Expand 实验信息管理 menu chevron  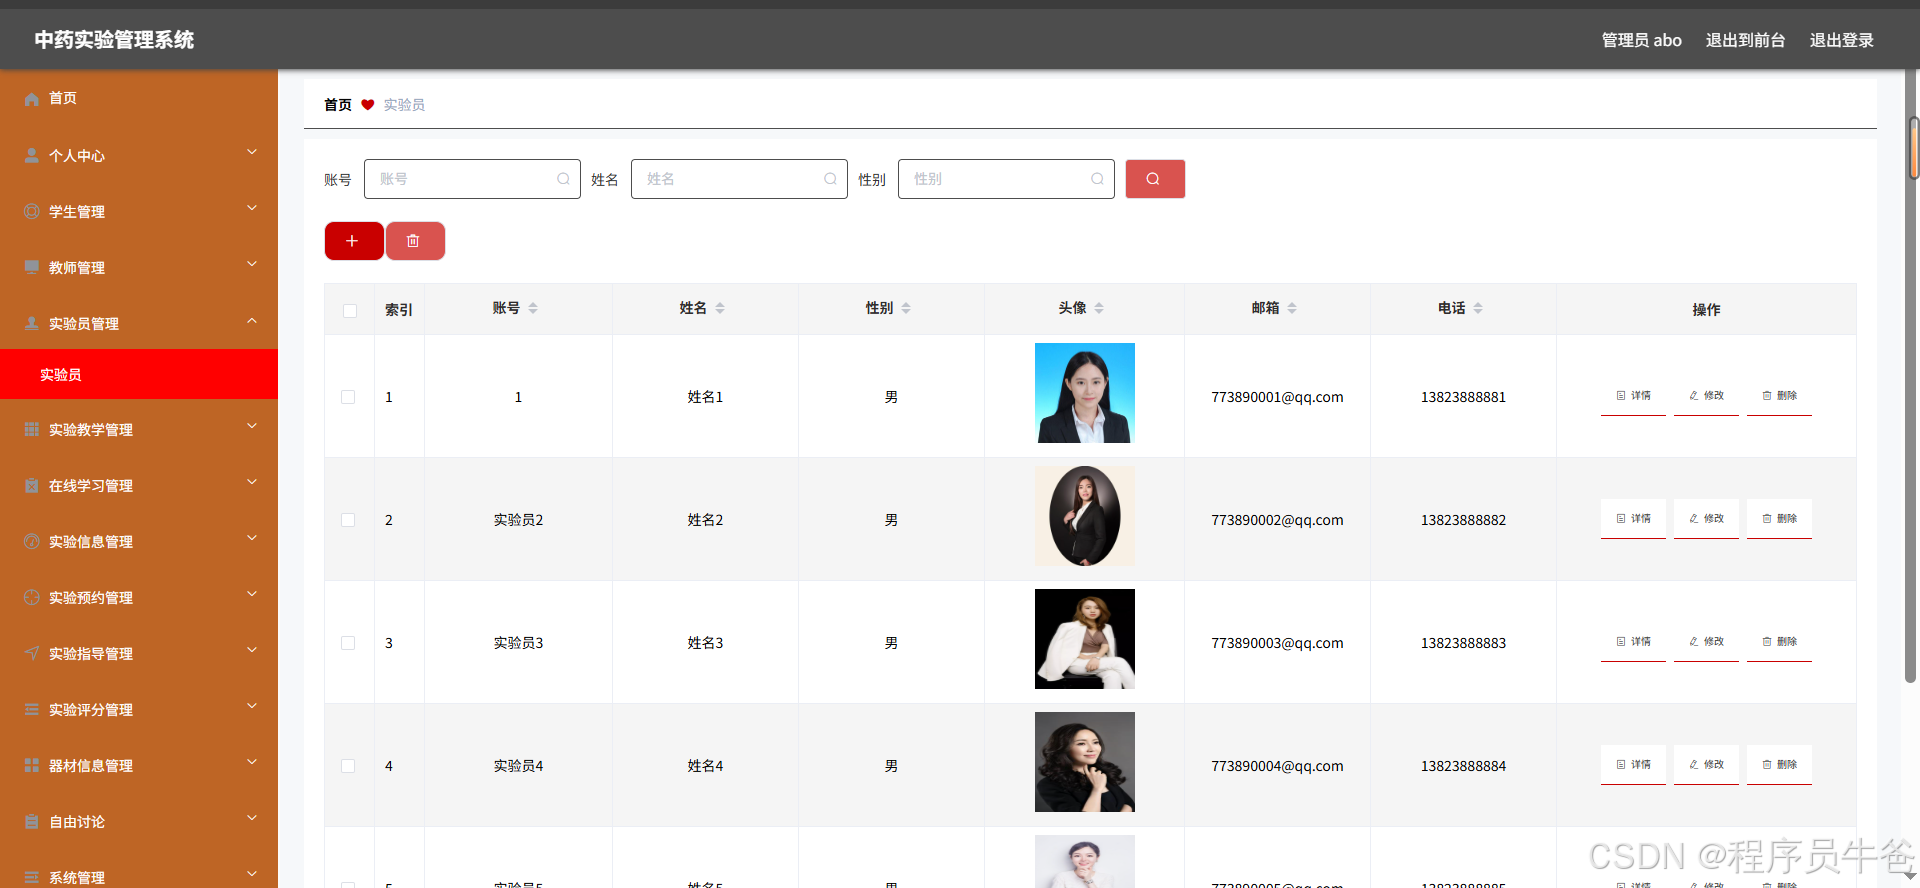pyautogui.click(x=252, y=538)
